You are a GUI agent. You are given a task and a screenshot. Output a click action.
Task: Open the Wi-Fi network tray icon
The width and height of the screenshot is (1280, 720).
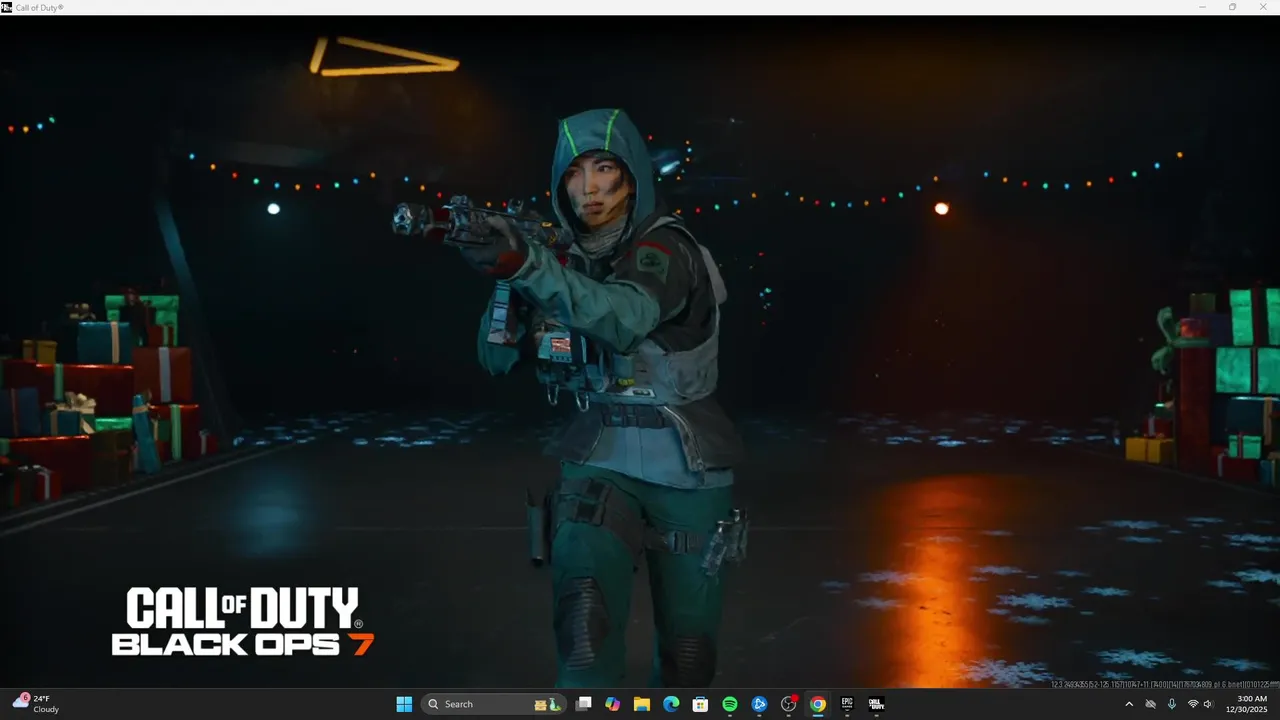[1192, 704]
